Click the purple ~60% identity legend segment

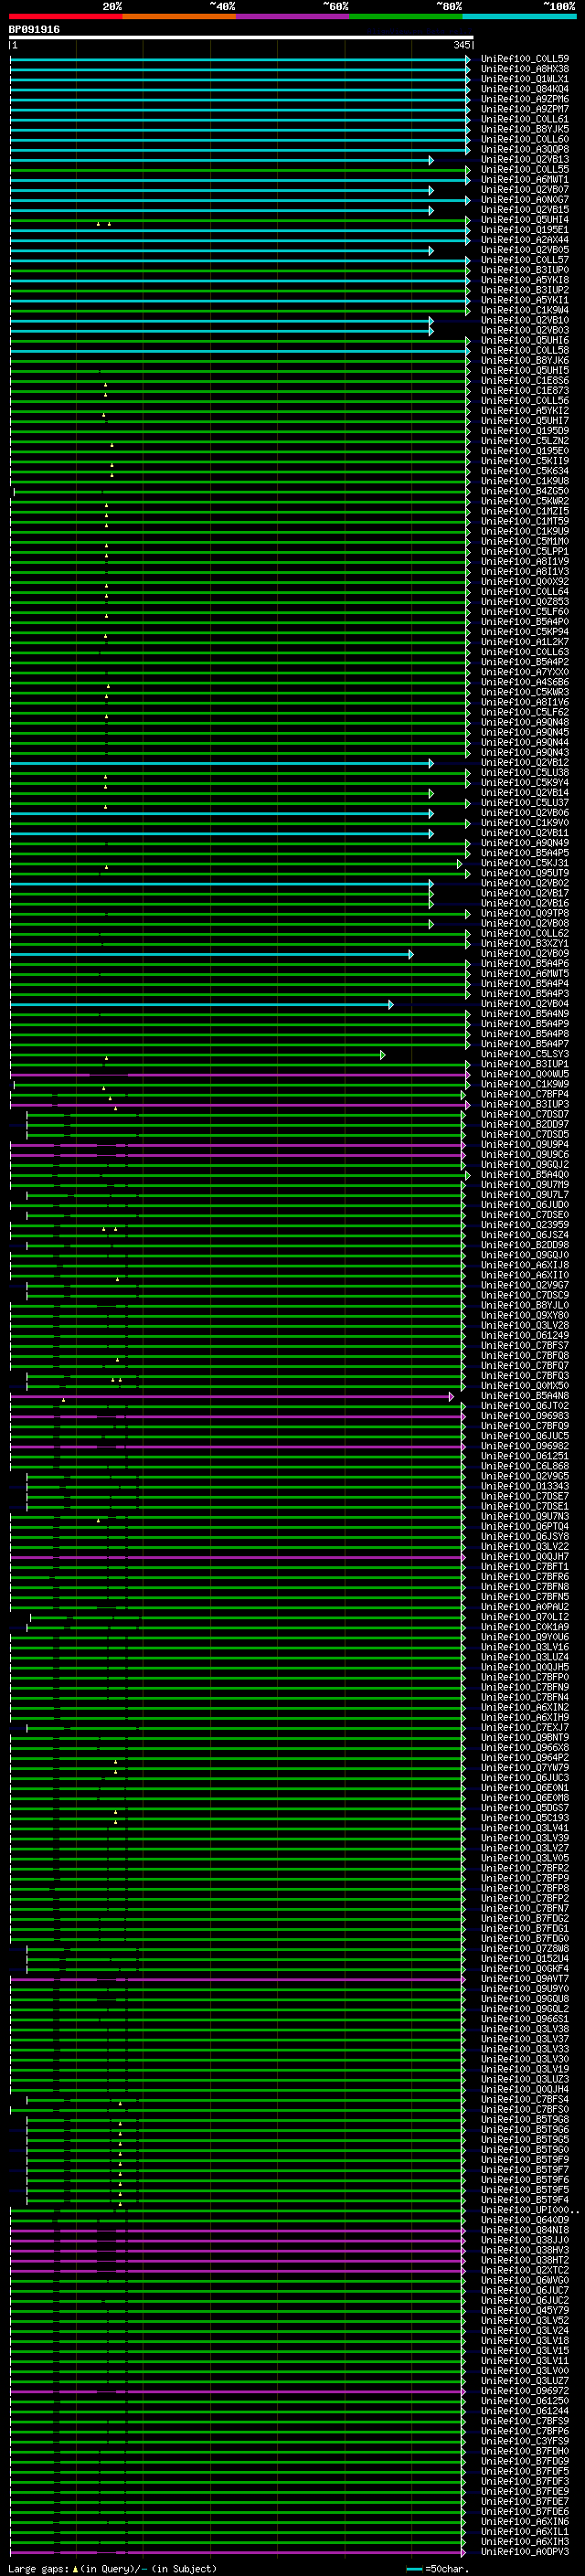[292, 17]
